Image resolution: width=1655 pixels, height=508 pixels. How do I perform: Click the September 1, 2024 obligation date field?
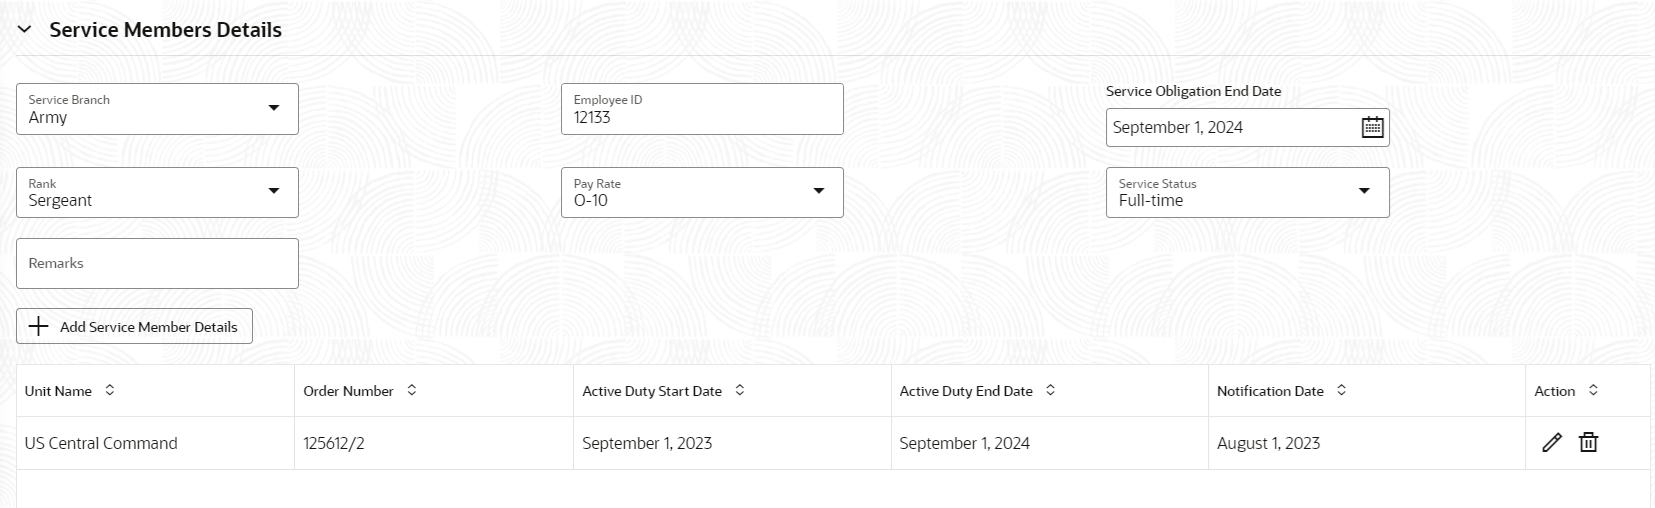(x=1233, y=127)
